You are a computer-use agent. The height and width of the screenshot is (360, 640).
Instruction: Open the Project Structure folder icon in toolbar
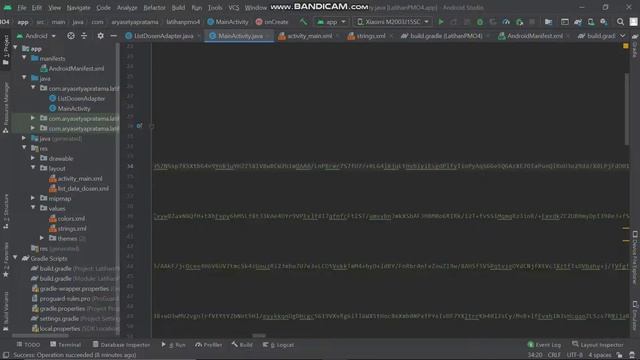(x=548, y=22)
